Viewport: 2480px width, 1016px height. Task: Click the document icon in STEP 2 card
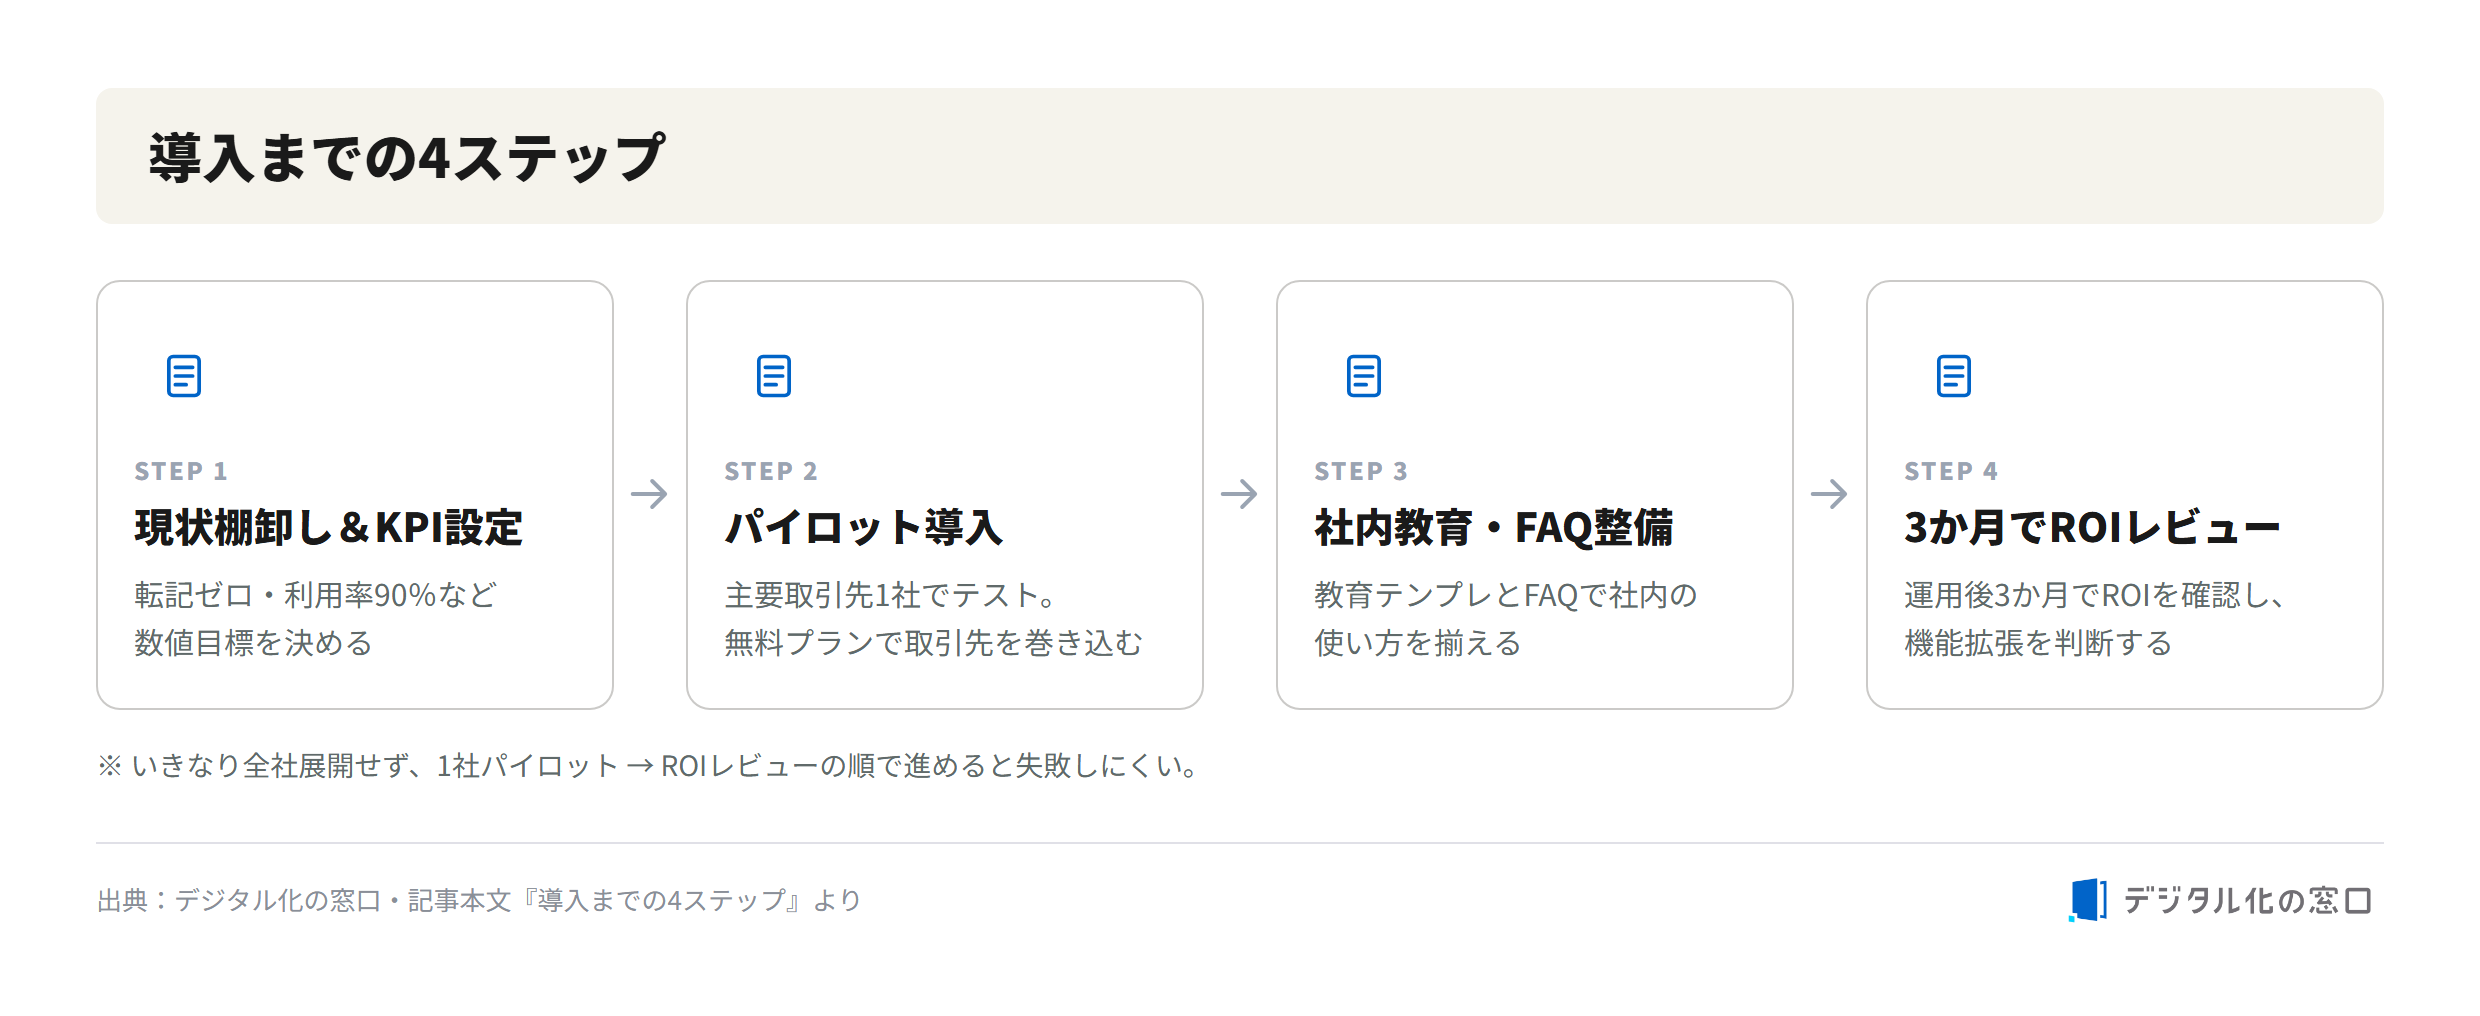[774, 376]
